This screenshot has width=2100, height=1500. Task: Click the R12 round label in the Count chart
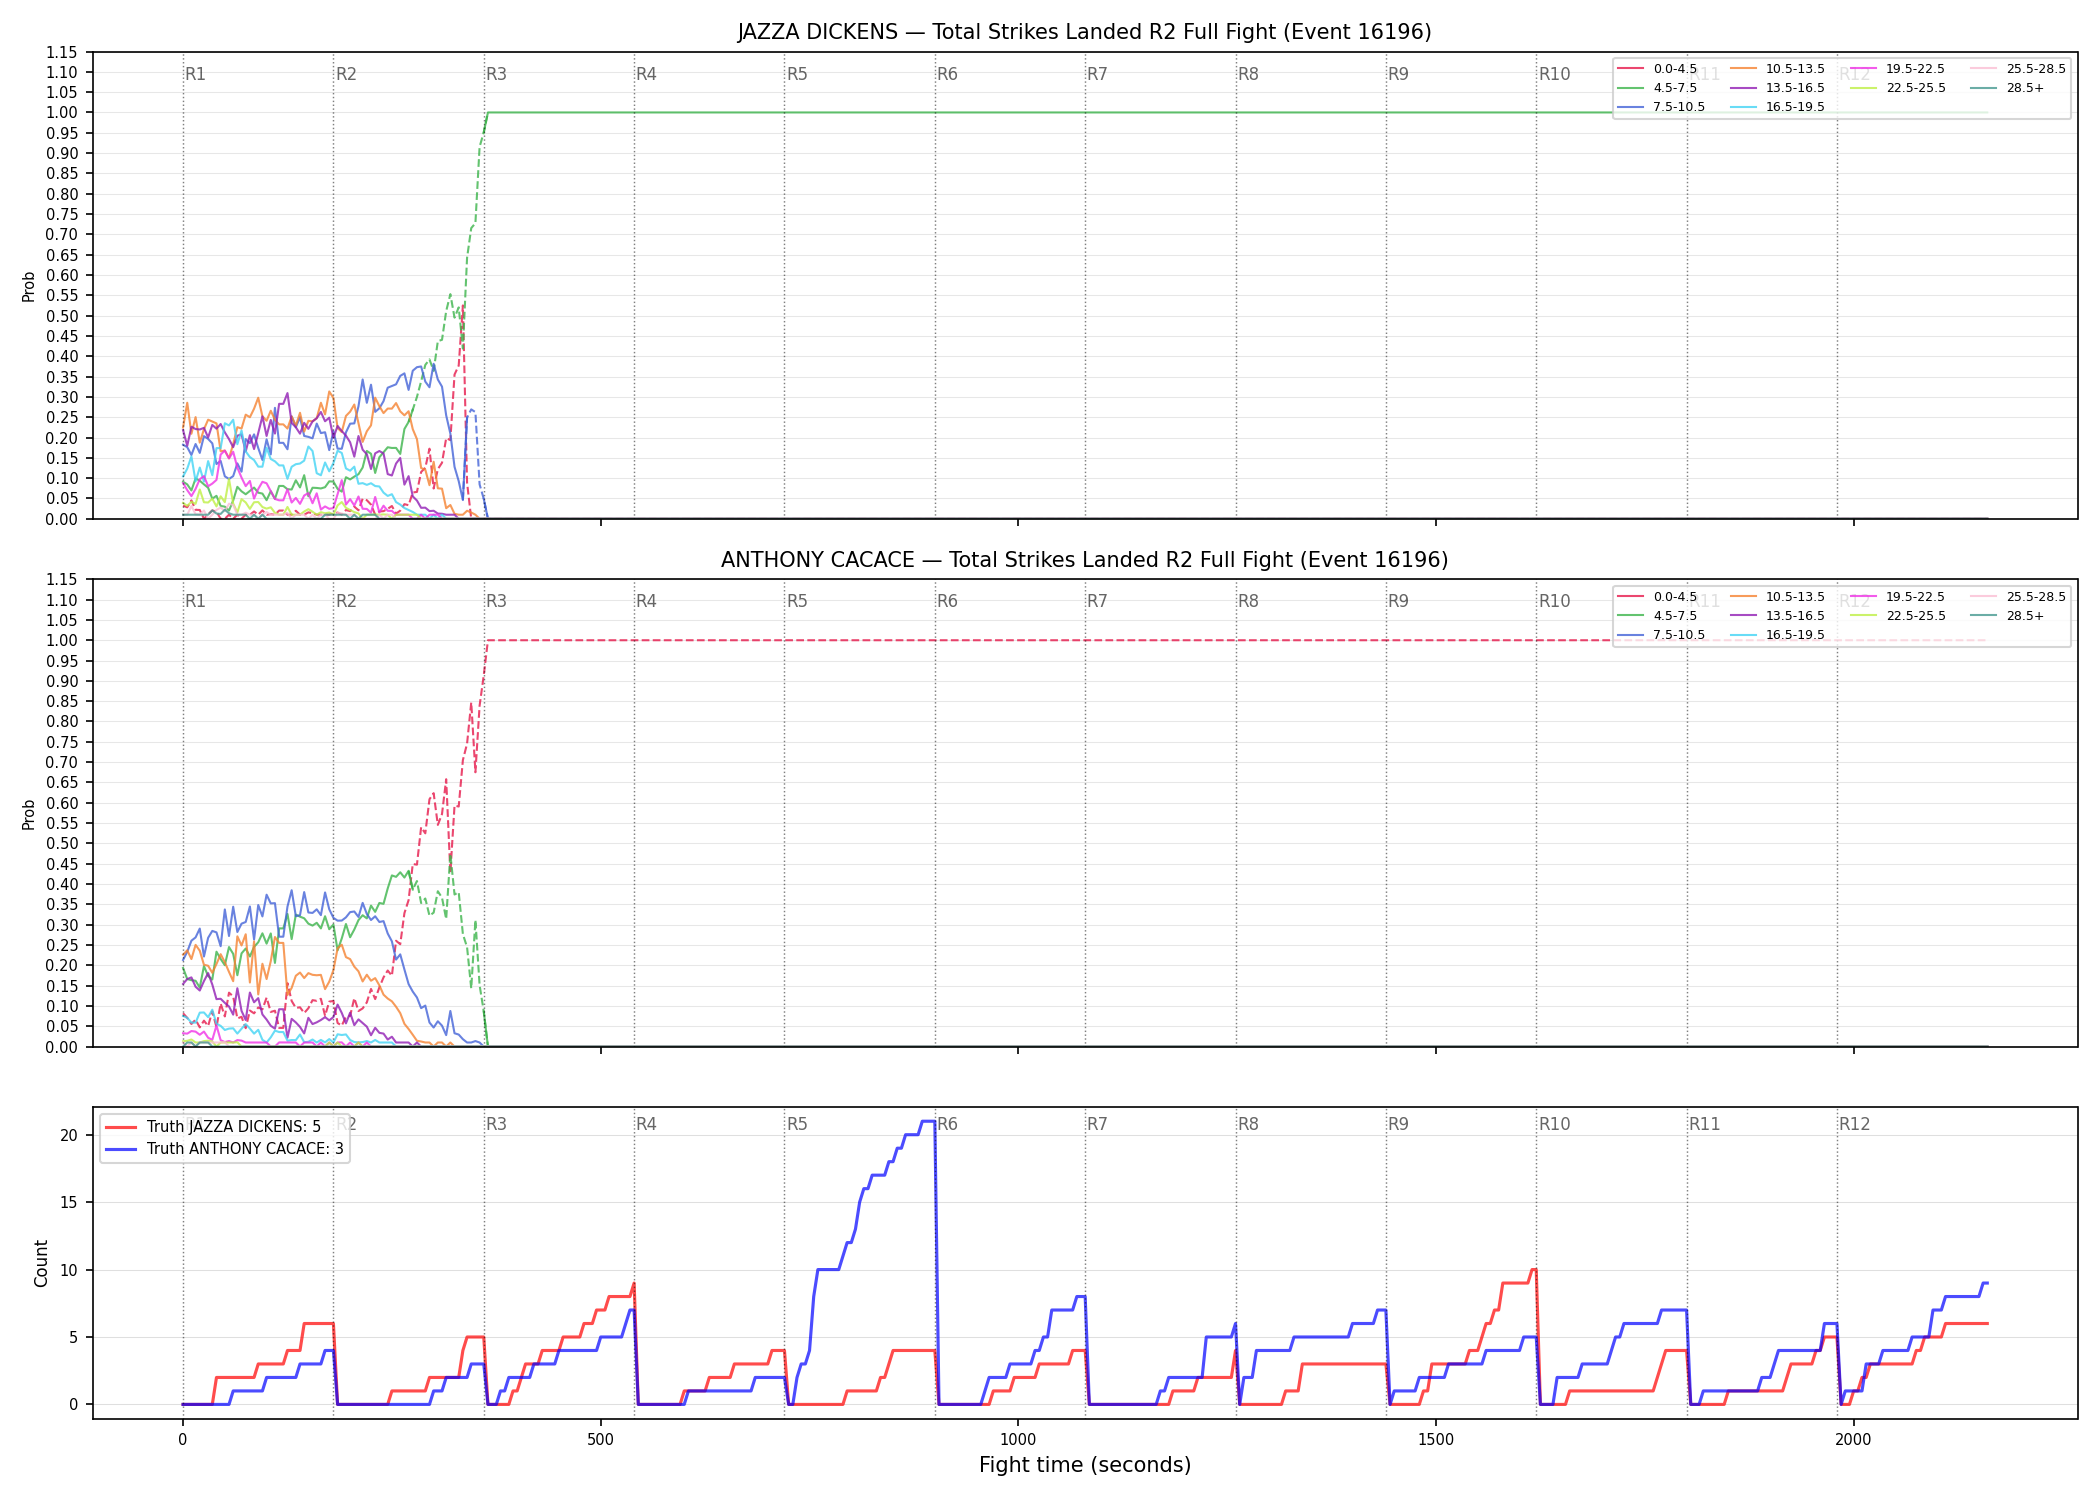[x=1854, y=1124]
